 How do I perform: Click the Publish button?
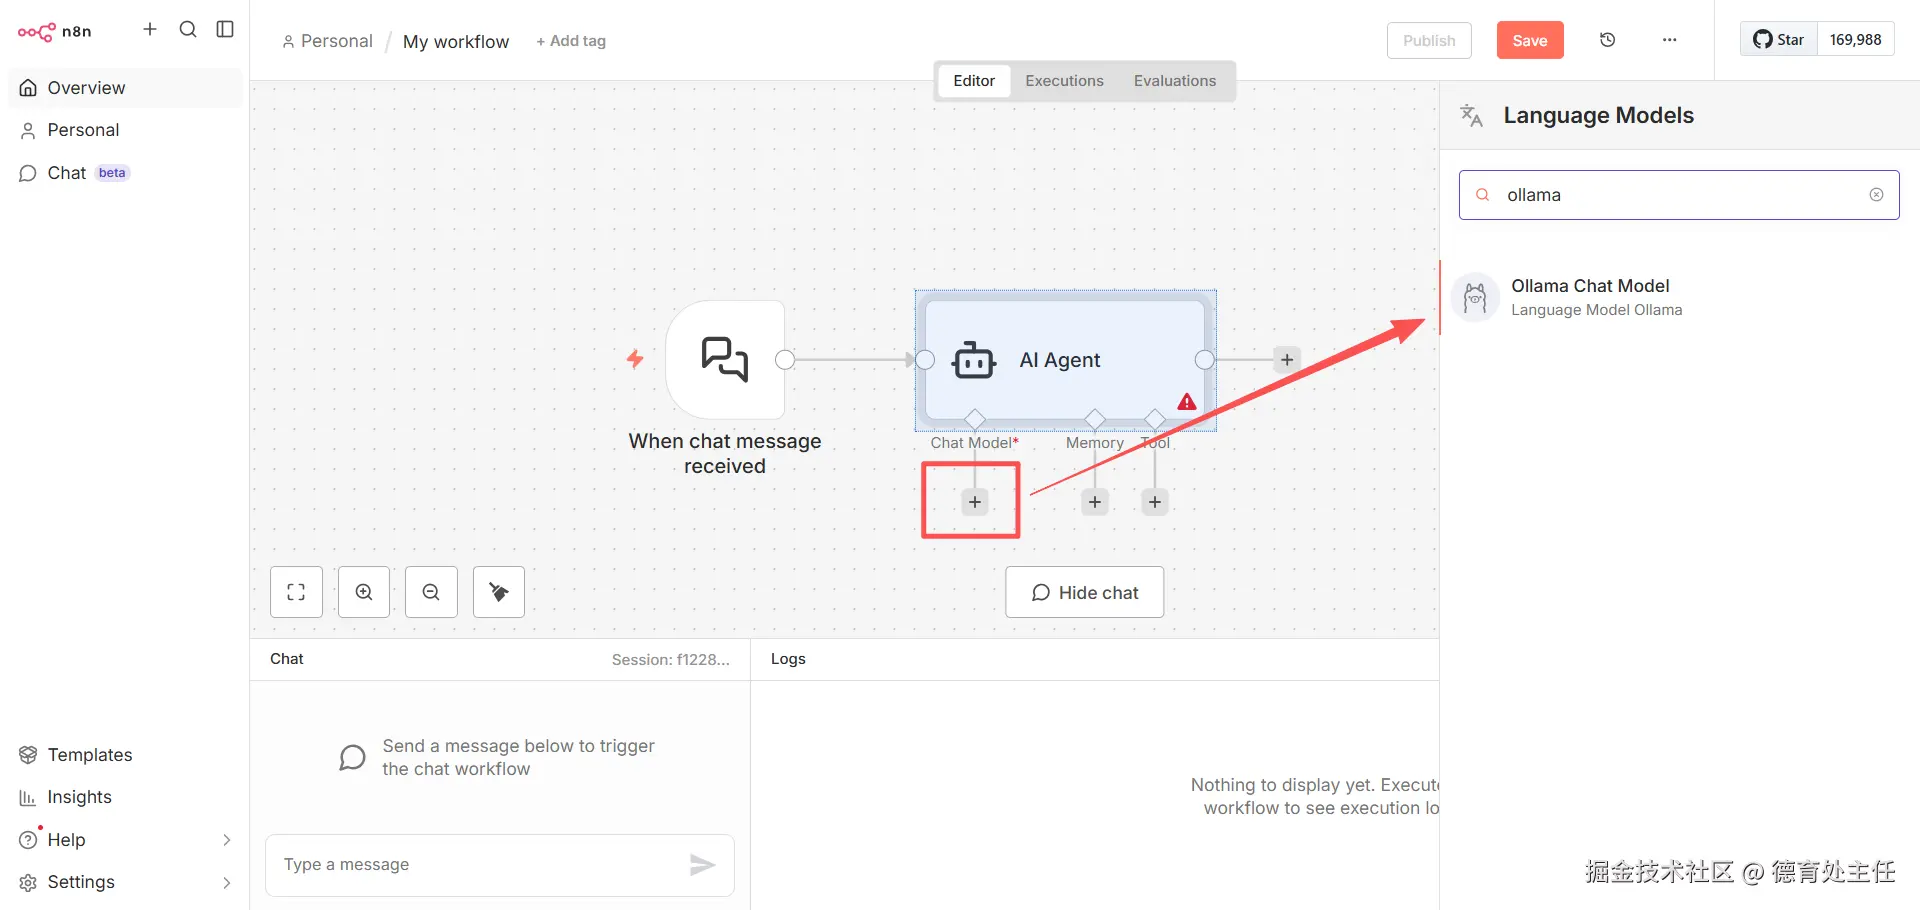point(1429,40)
